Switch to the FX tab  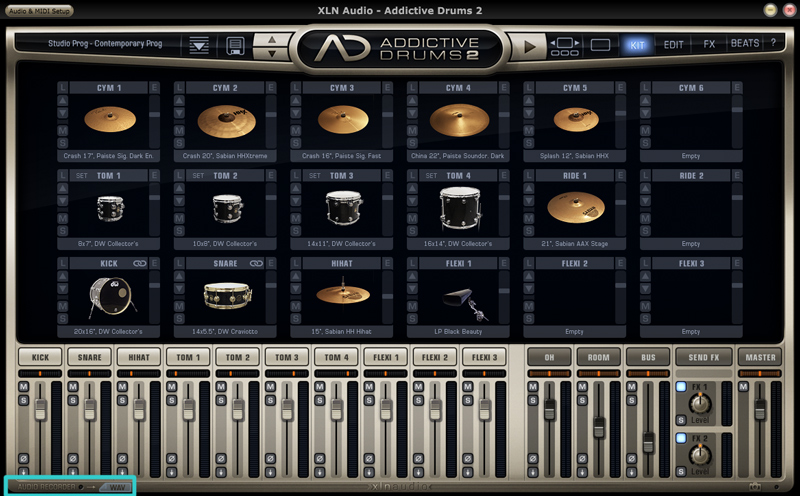pos(709,44)
